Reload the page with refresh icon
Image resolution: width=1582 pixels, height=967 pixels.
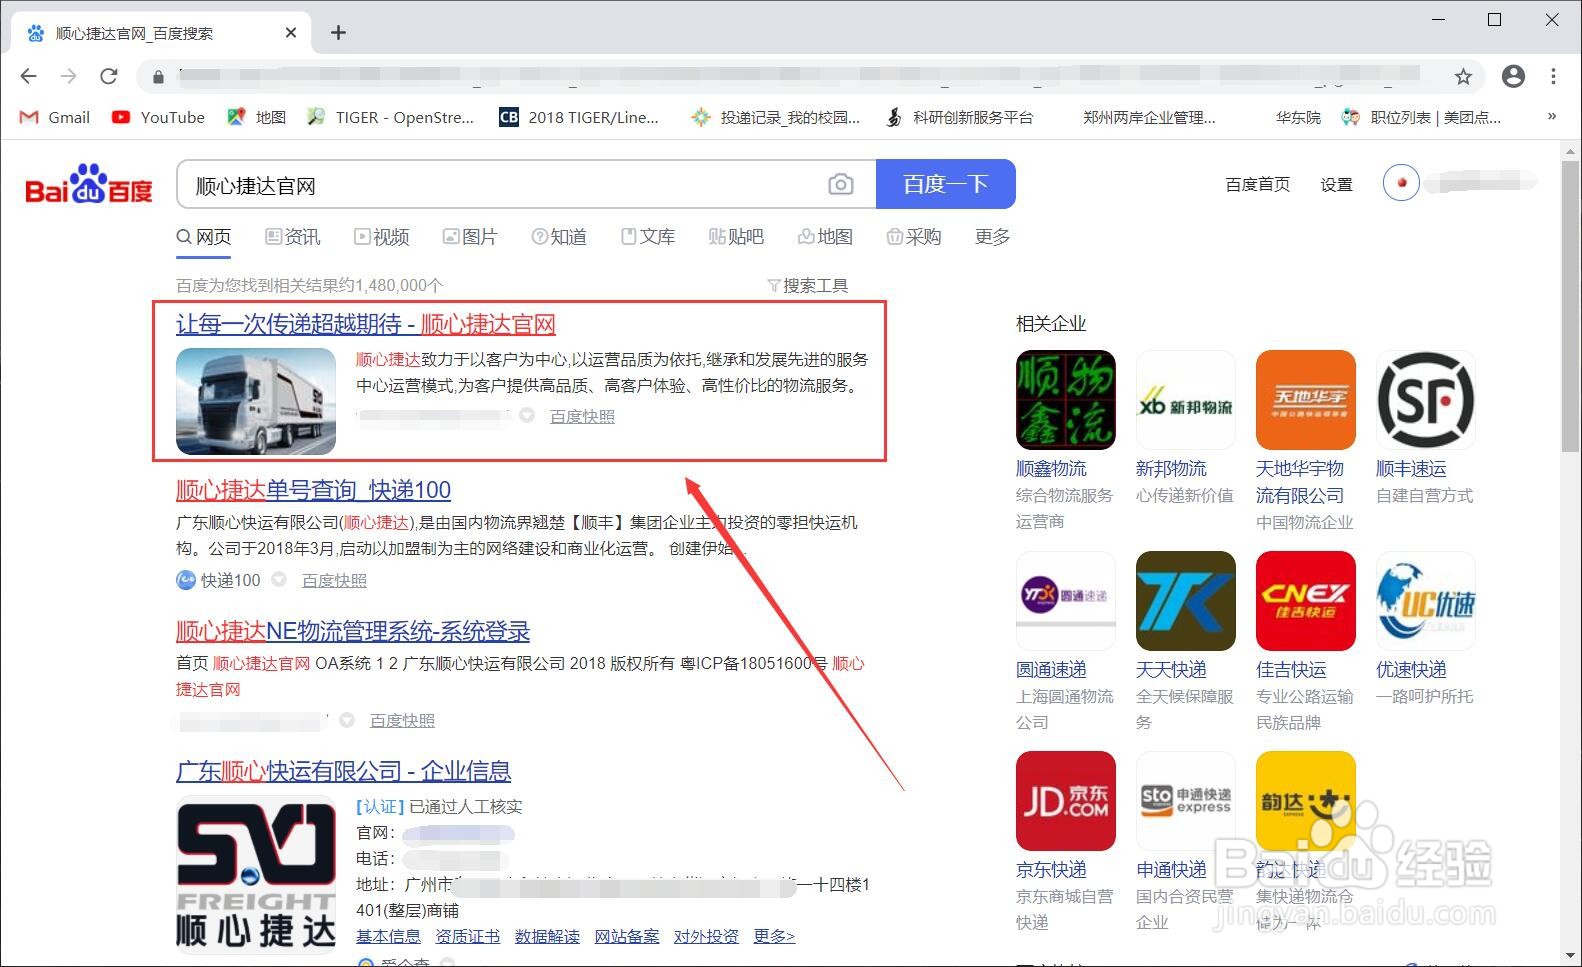coord(109,76)
